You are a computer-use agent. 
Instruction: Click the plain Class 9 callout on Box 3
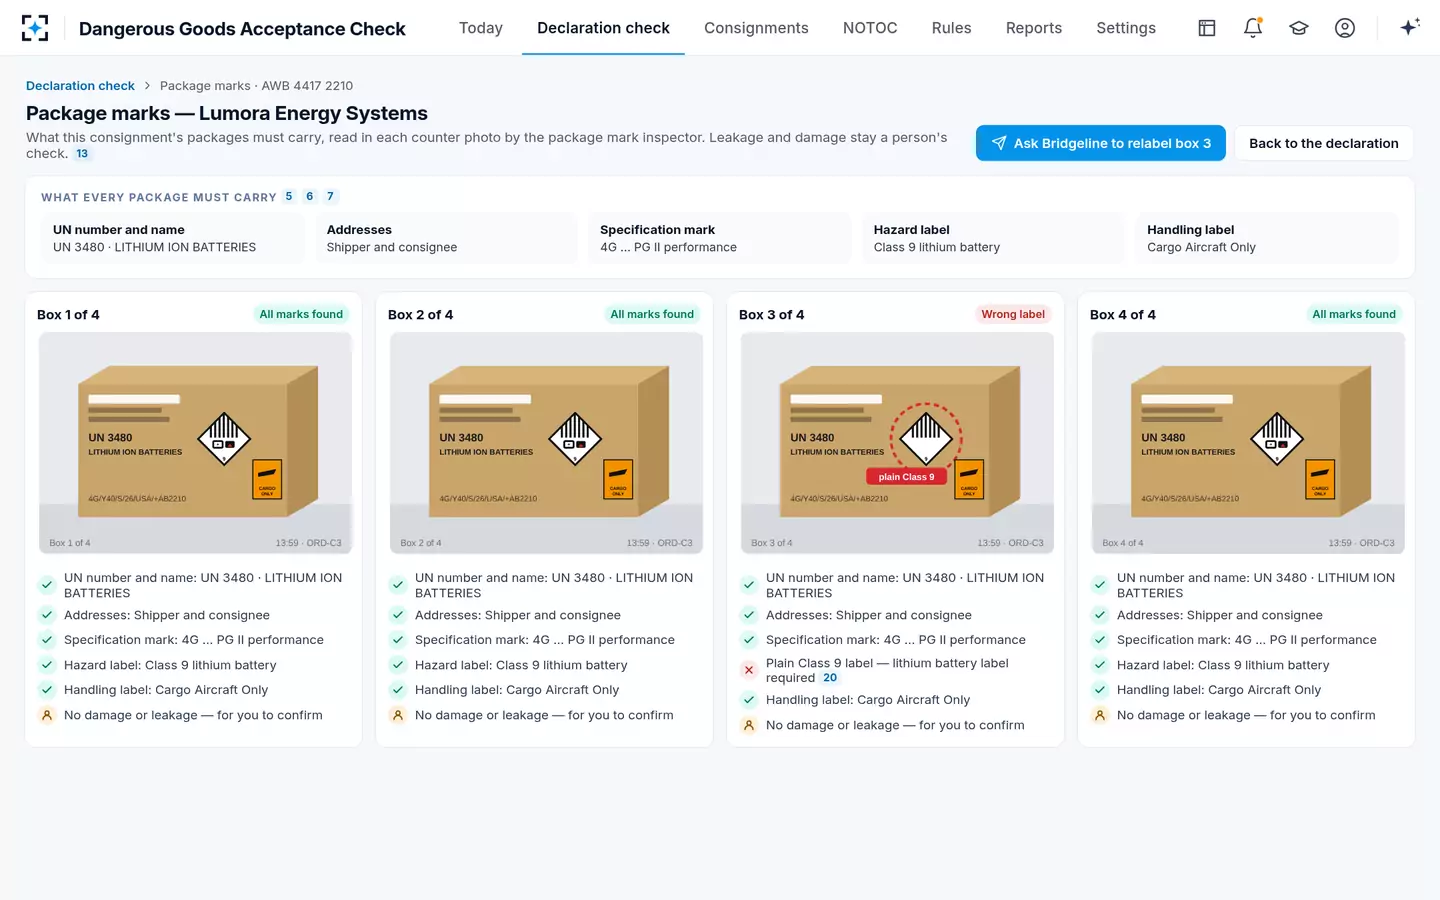906,477
